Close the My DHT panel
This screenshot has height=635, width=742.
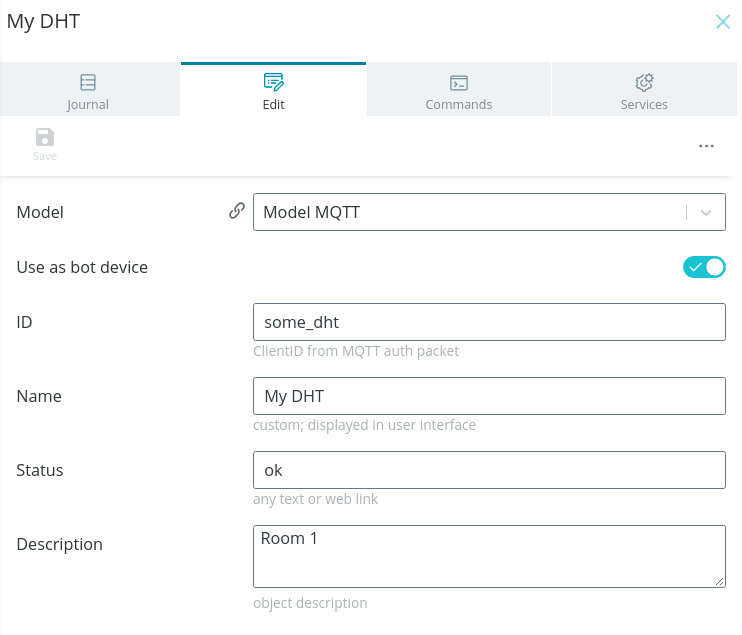723,21
